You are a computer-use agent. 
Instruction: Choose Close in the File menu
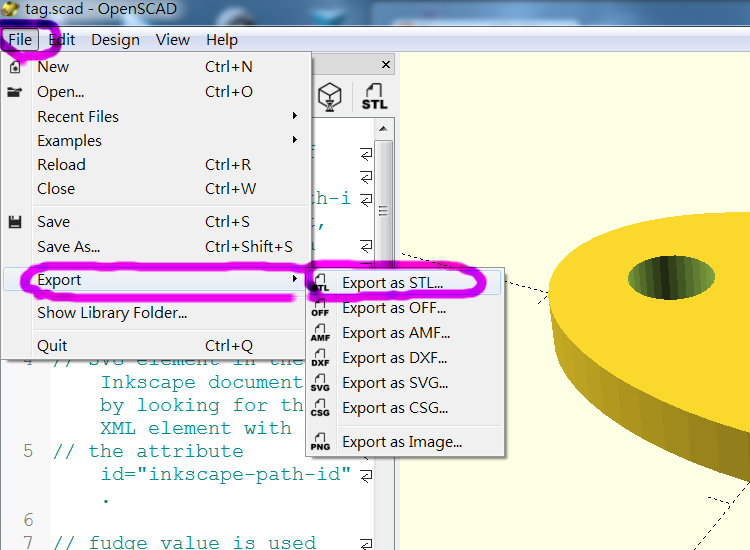[156, 189]
